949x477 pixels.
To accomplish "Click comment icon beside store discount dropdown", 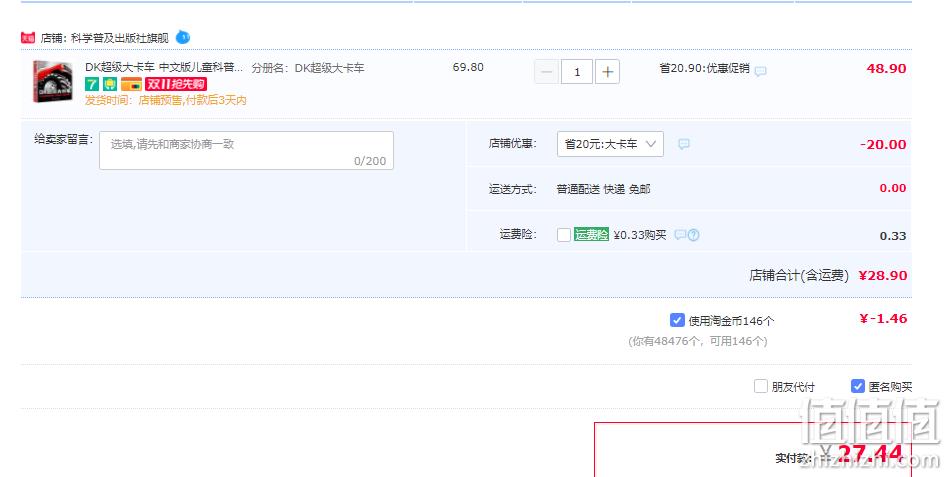I will 684,144.
